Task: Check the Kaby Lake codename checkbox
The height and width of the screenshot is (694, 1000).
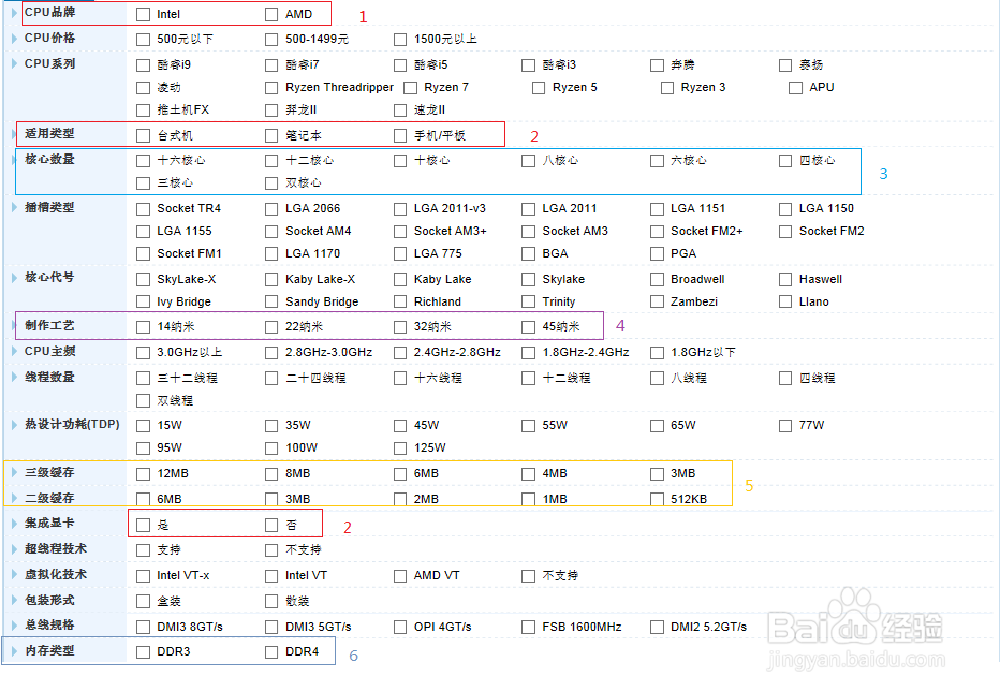Action: [x=401, y=279]
